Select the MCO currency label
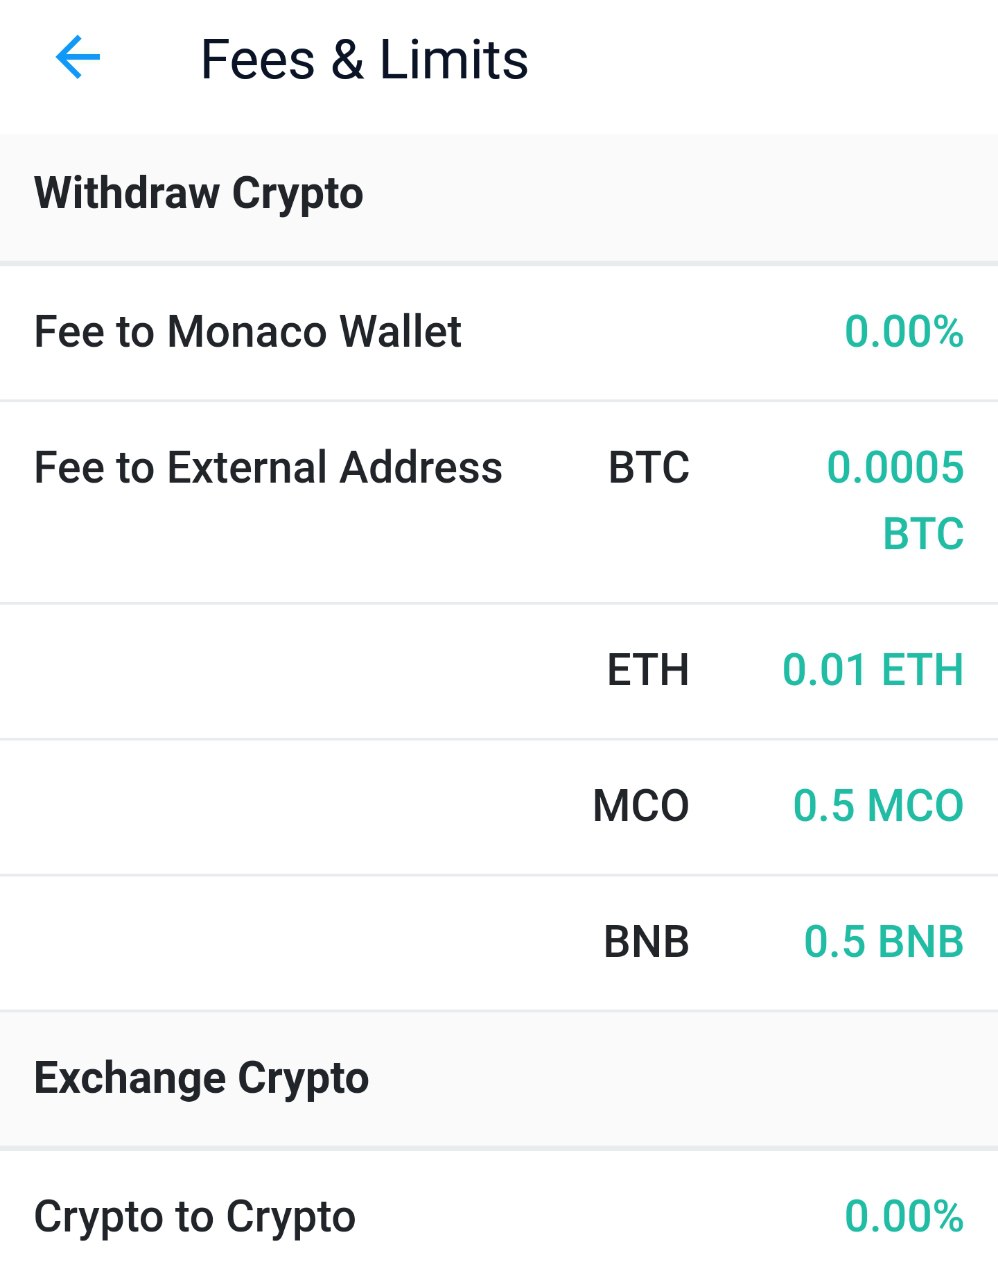This screenshot has width=998, height=1280. coord(641,806)
